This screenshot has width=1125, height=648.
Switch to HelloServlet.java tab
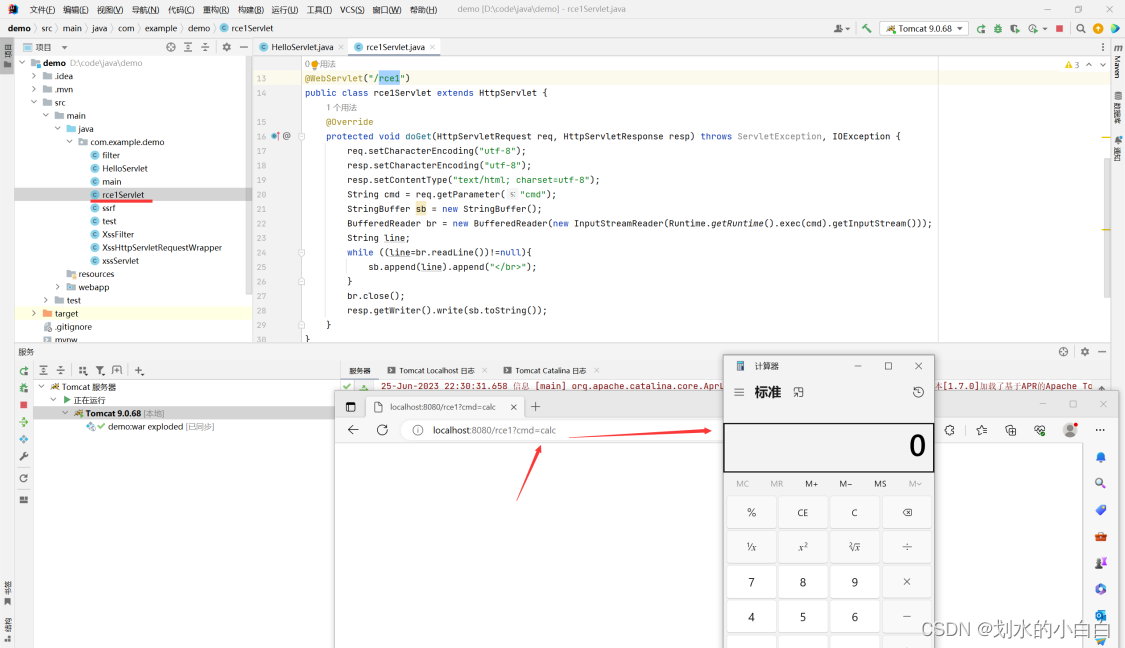[301, 47]
